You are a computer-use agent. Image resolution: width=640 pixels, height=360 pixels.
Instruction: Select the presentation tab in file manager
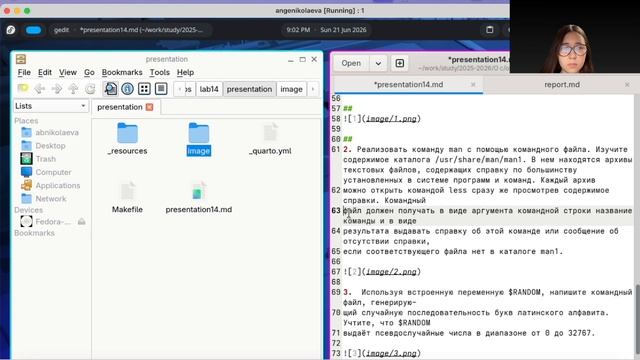pyautogui.click(x=120, y=107)
